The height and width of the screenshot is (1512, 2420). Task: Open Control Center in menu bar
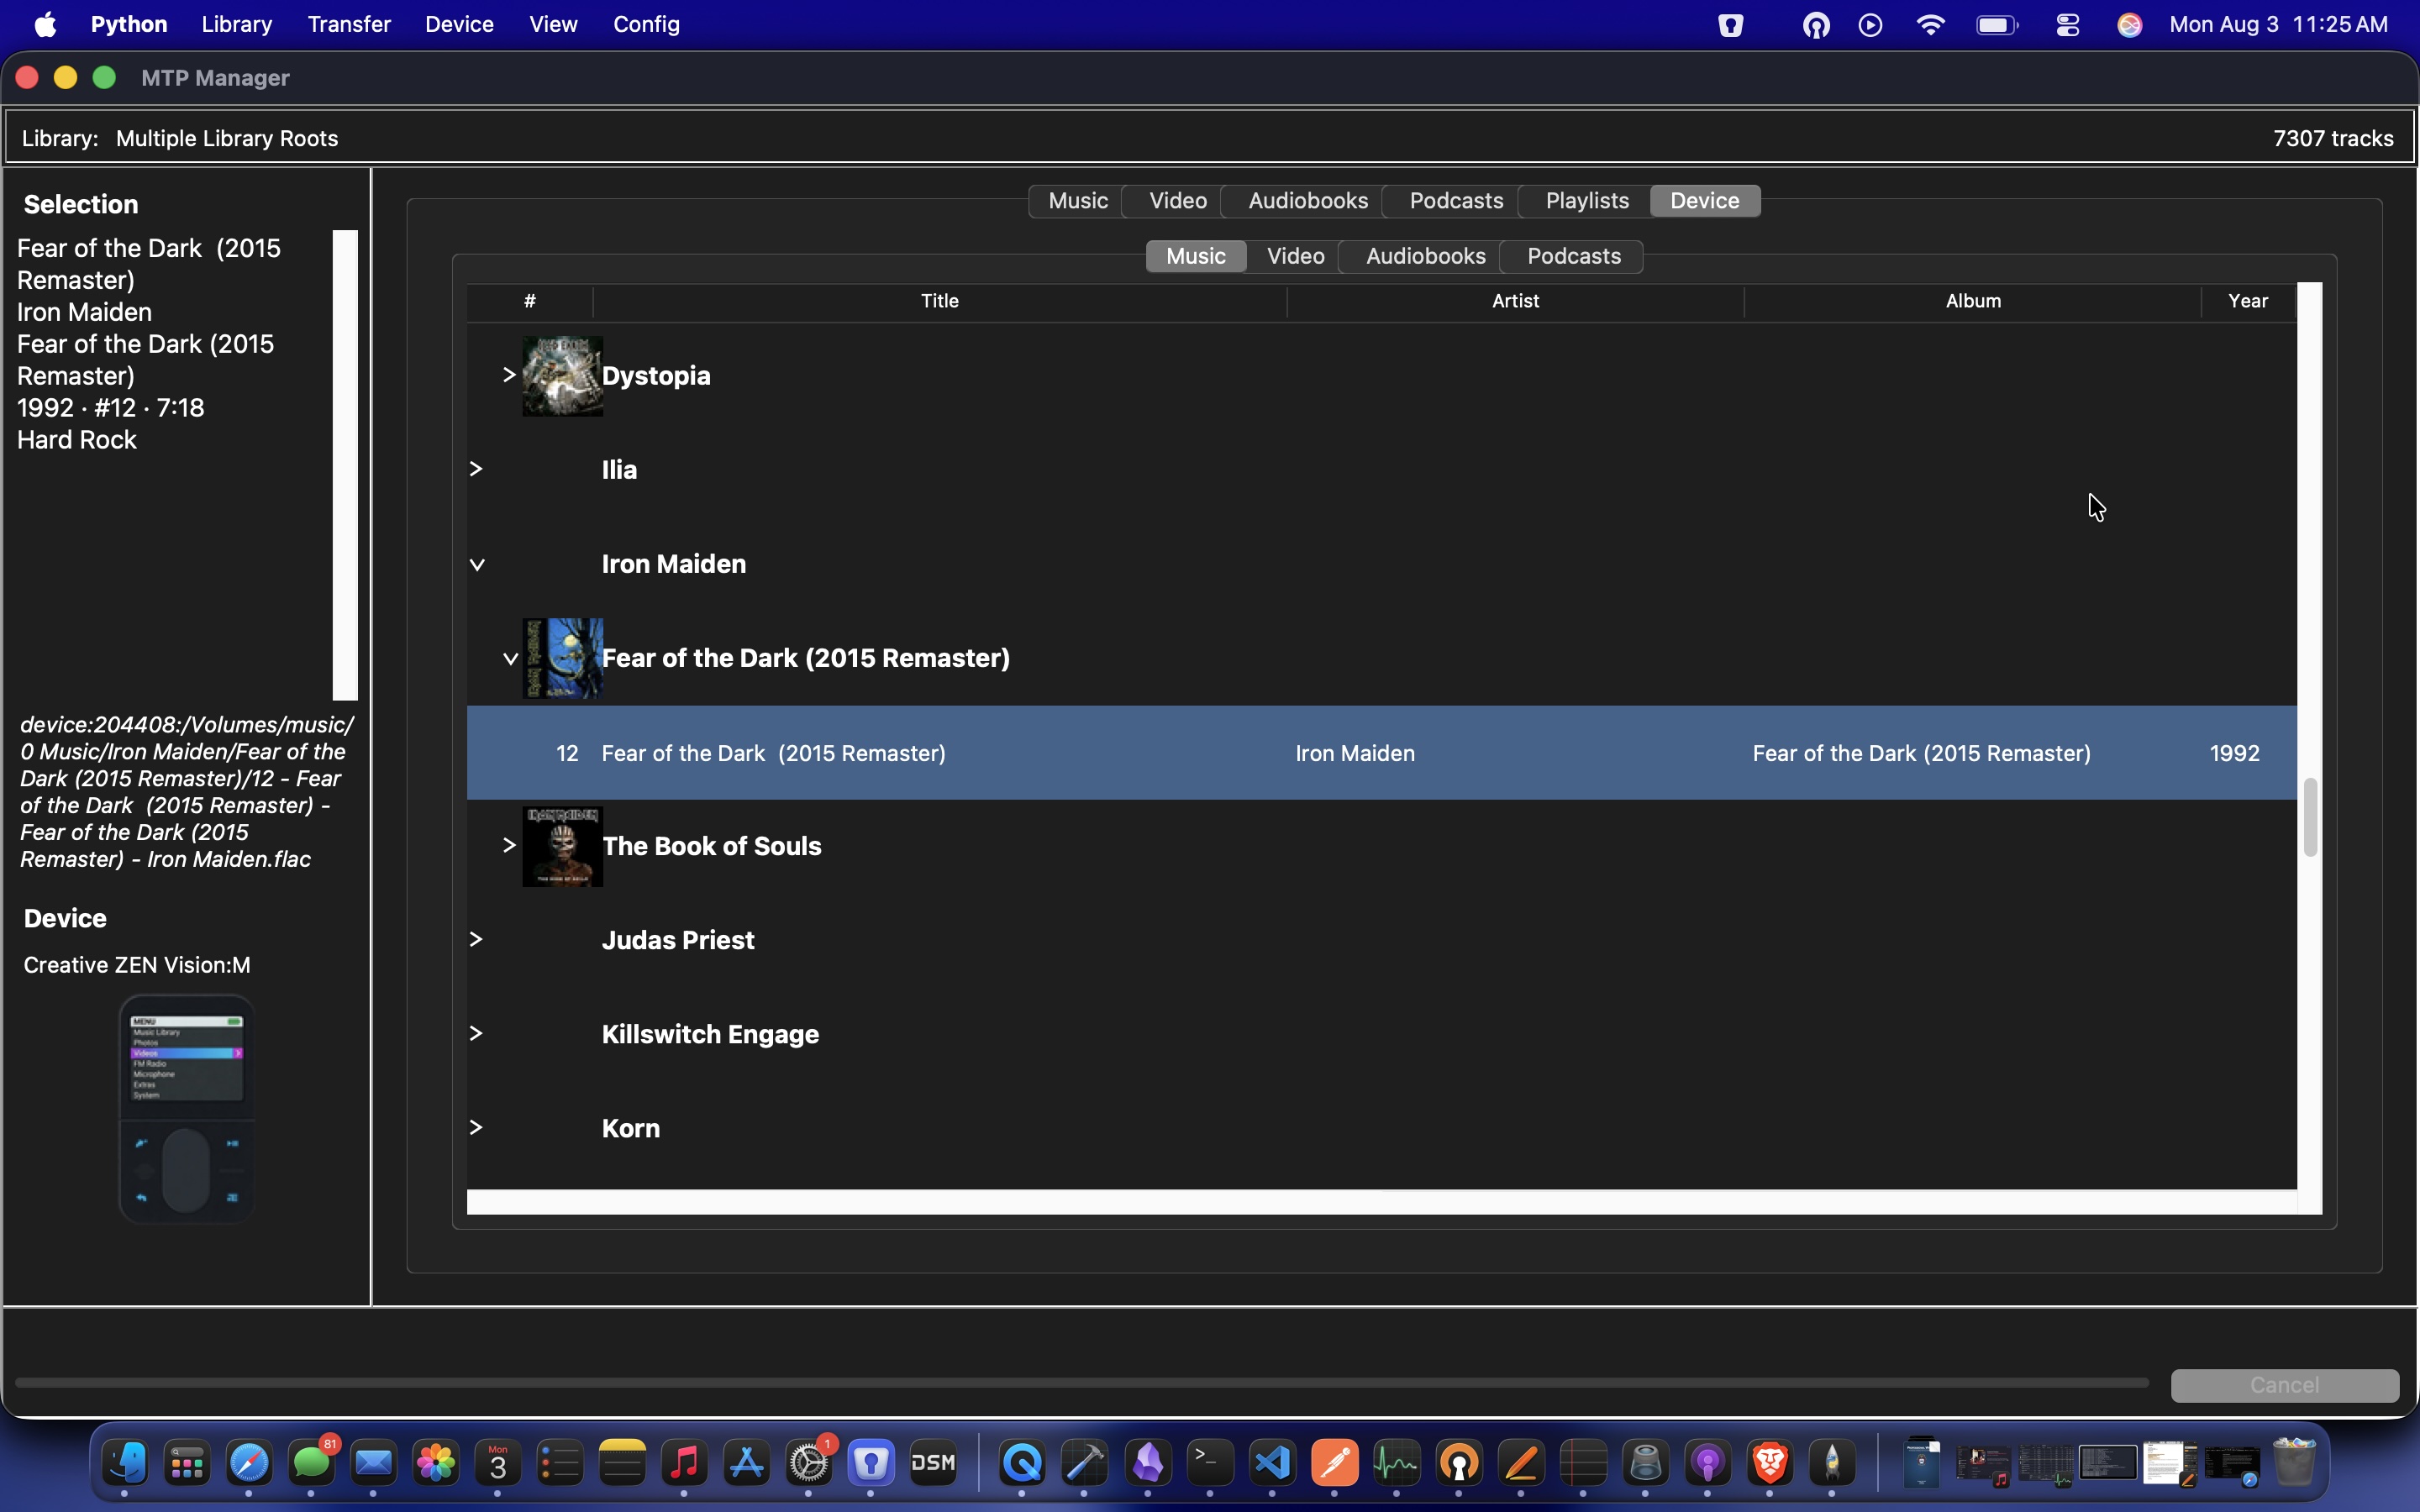click(x=2068, y=25)
